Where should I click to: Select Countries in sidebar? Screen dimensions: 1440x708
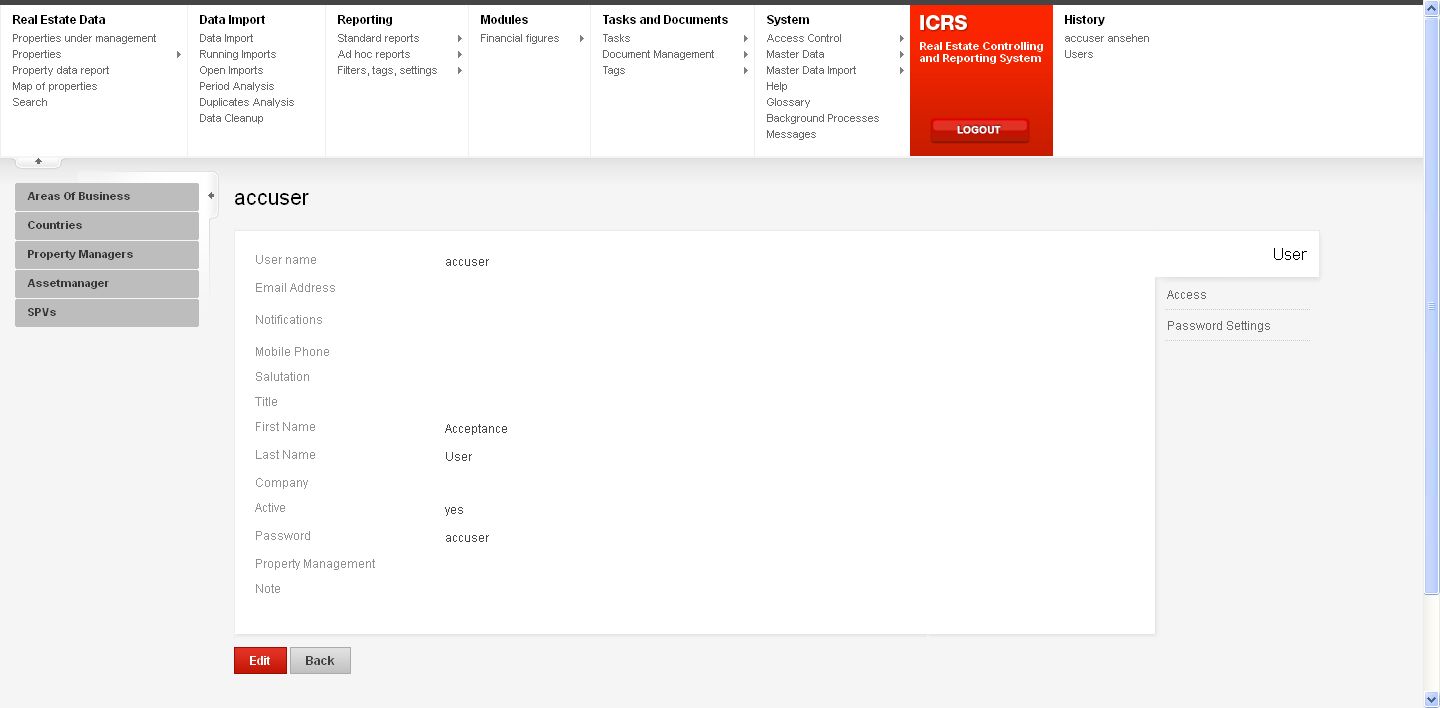click(107, 225)
